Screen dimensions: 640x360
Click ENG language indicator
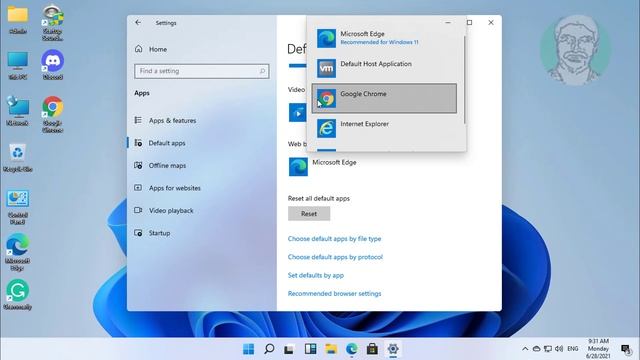click(x=573, y=349)
